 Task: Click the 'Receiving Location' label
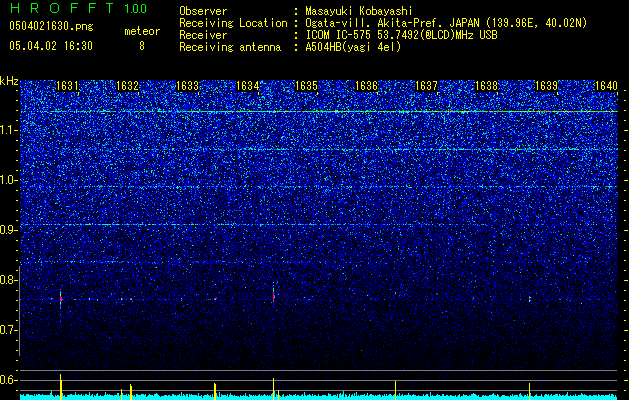click(x=233, y=23)
